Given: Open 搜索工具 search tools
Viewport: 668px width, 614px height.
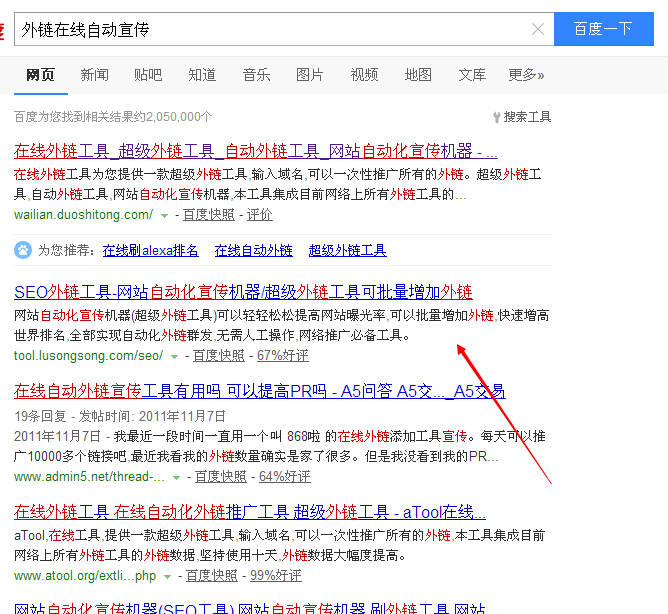Looking at the screenshot, I should pyautogui.click(x=527, y=117).
